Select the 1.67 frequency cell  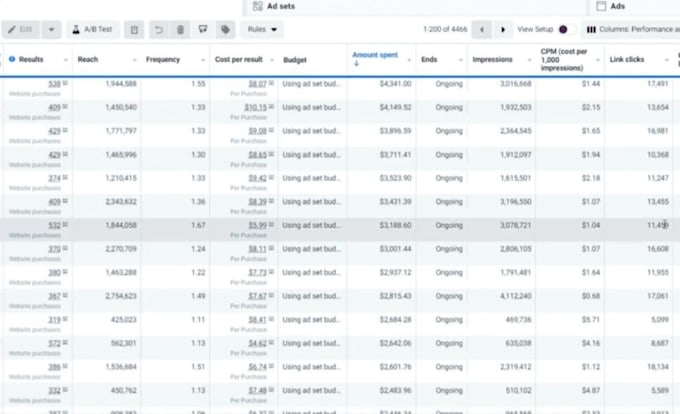click(198, 225)
